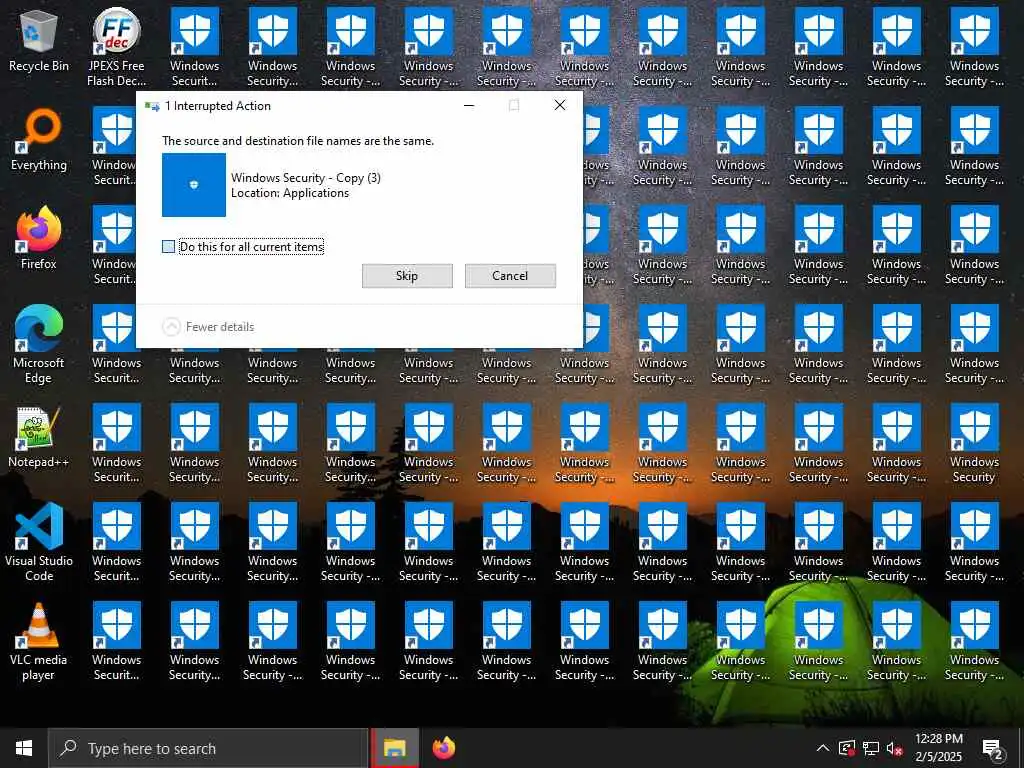
Task: Click the muted volume tray icon
Action: point(894,748)
